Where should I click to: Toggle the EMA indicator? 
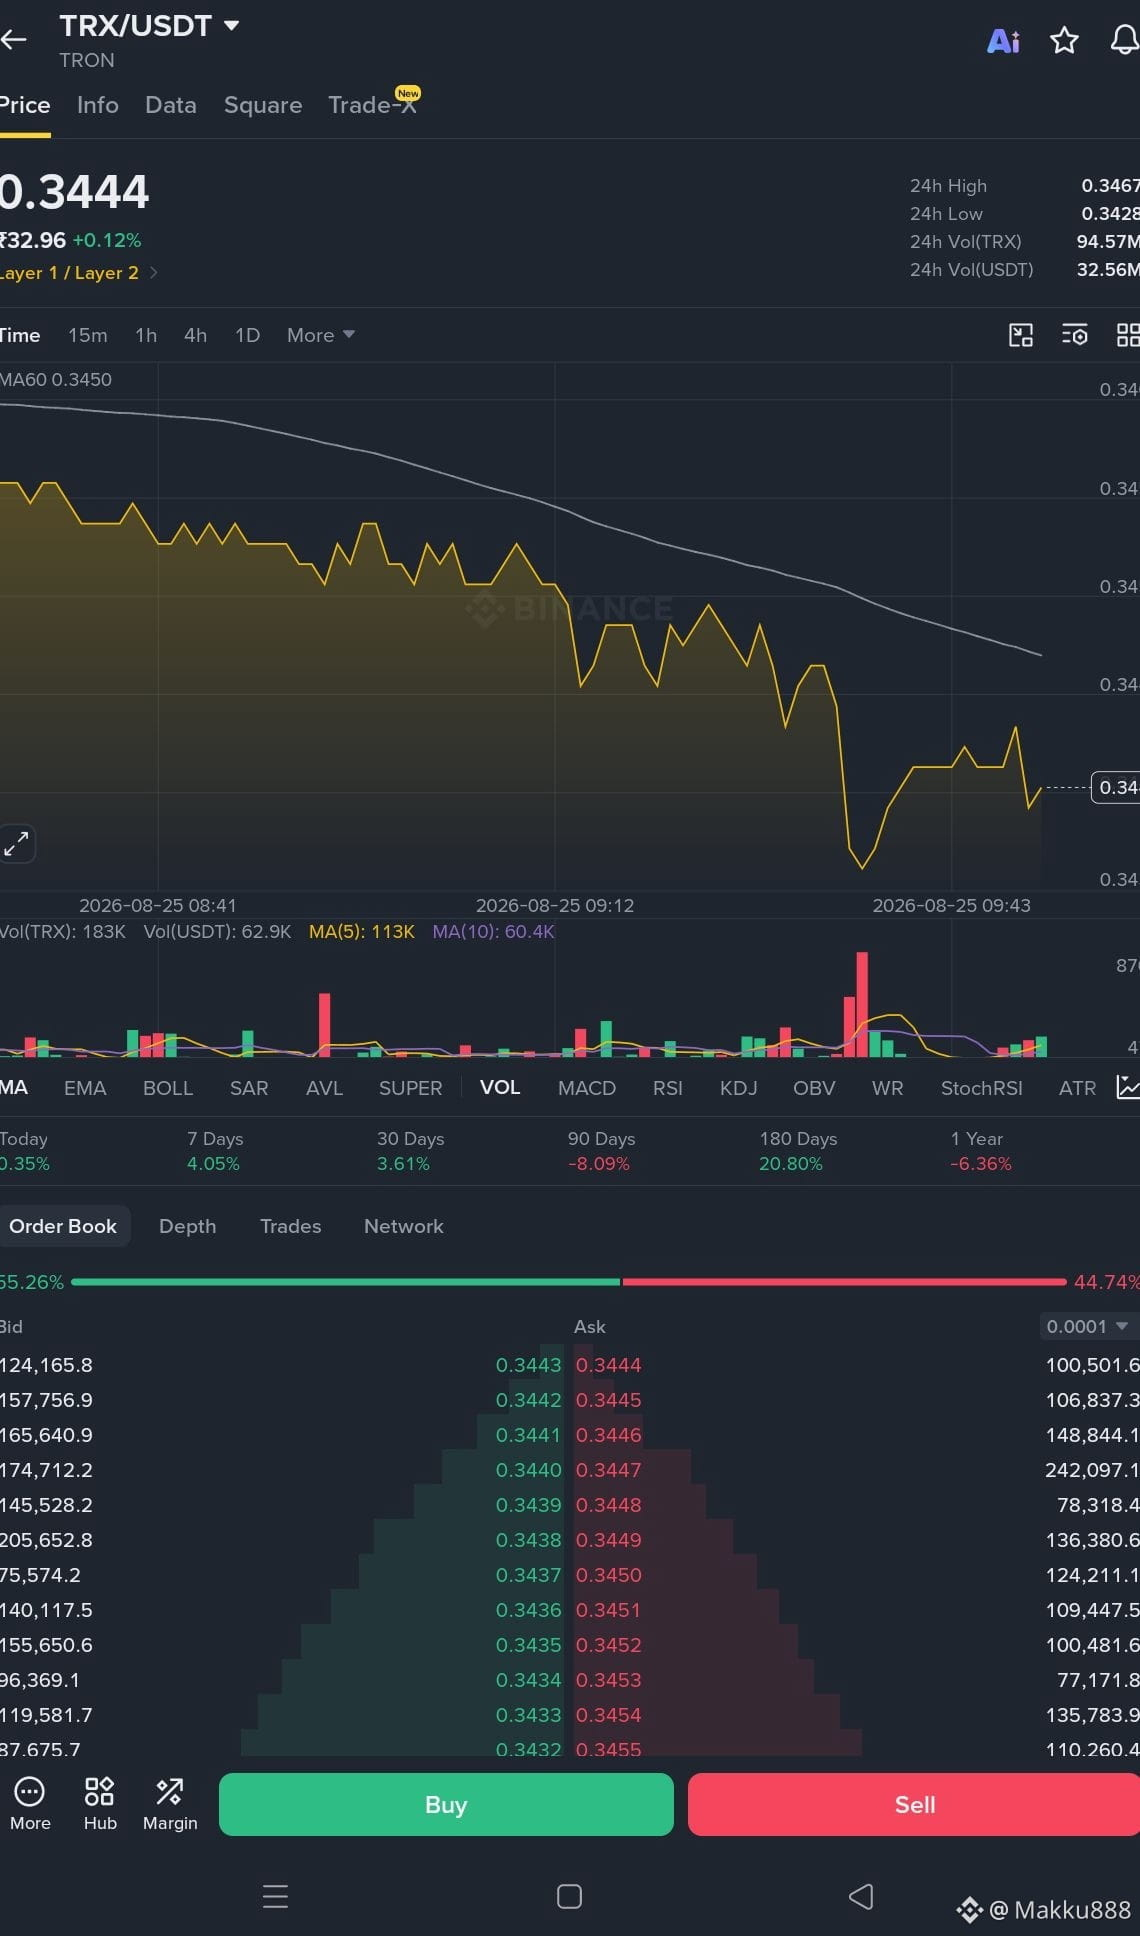85,1087
